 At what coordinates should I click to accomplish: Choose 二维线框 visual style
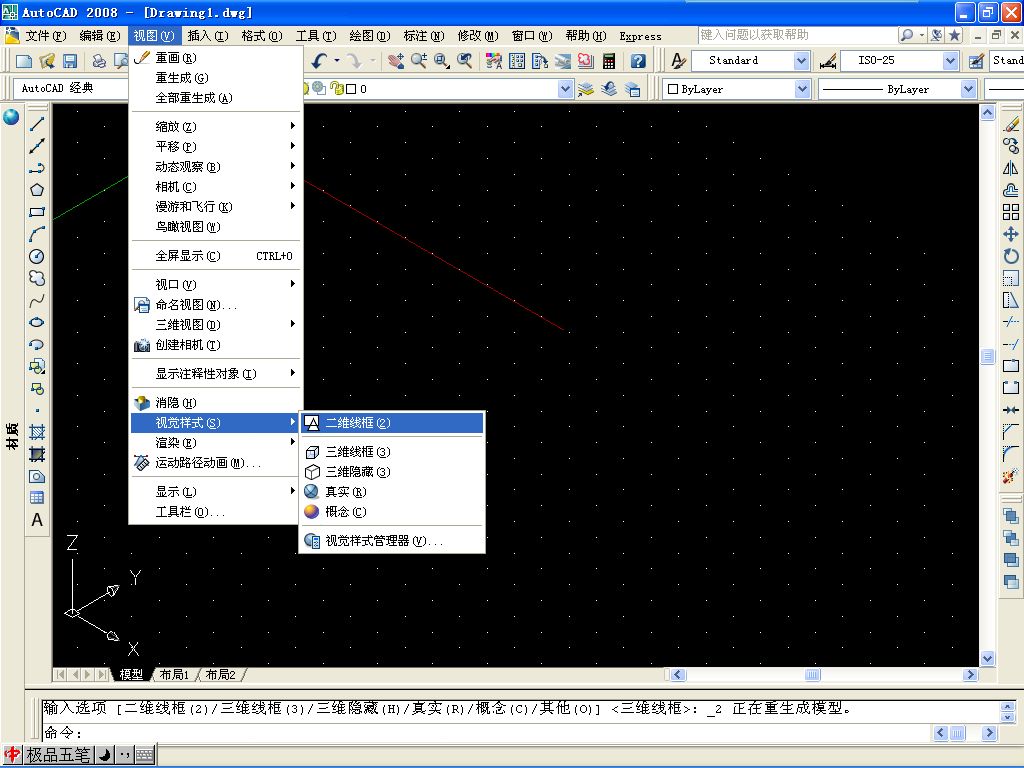pos(392,423)
